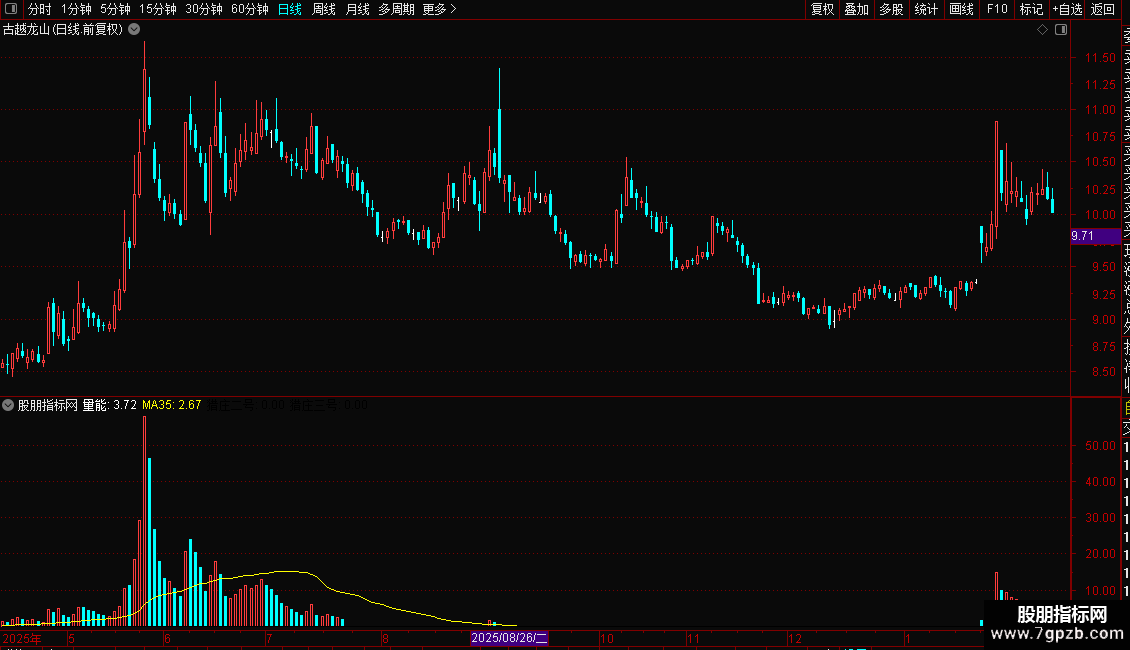This screenshot has height=650, width=1130.
Task: Click the 50.00 volume axis label
Action: tap(1100, 446)
